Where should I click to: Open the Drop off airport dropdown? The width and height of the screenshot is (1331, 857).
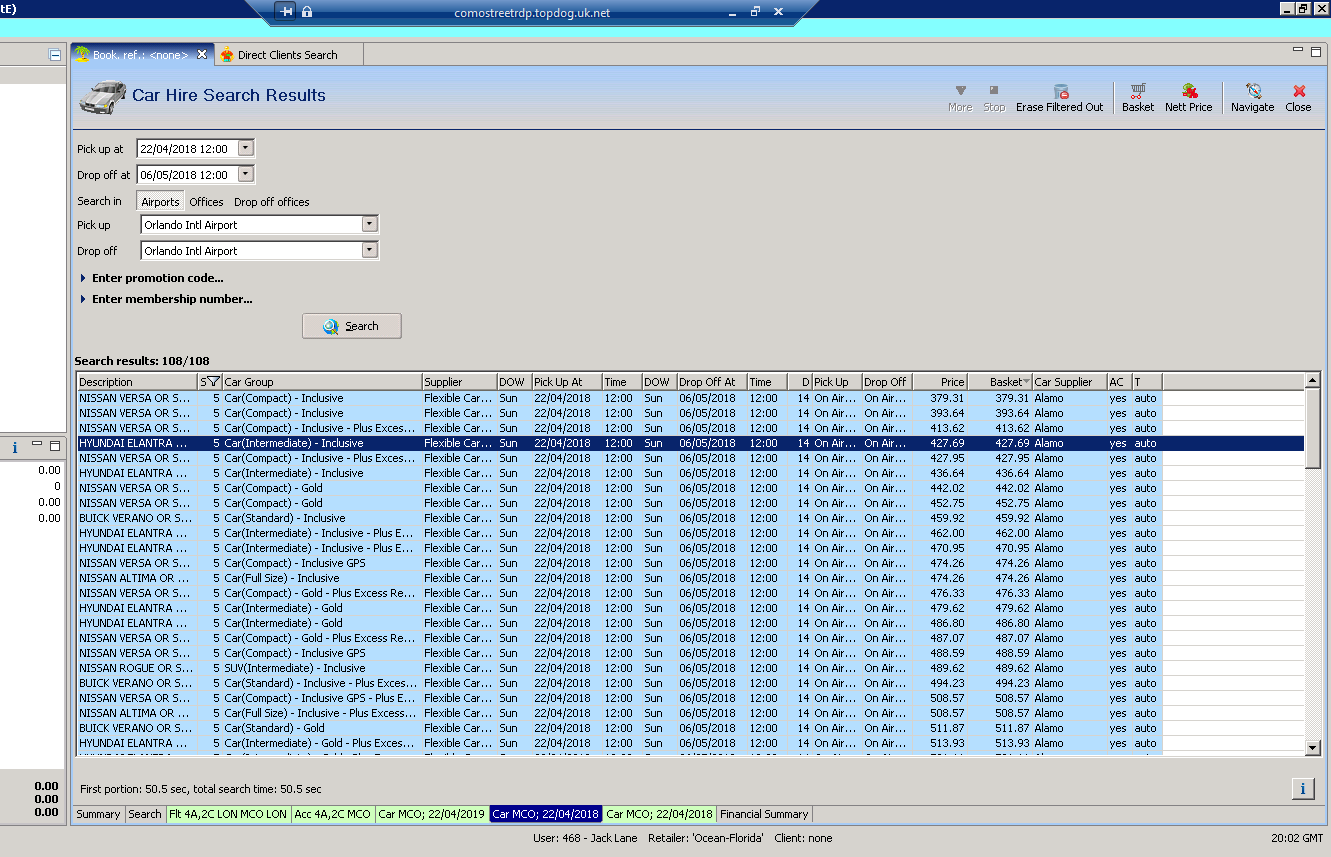pyautogui.click(x=369, y=251)
